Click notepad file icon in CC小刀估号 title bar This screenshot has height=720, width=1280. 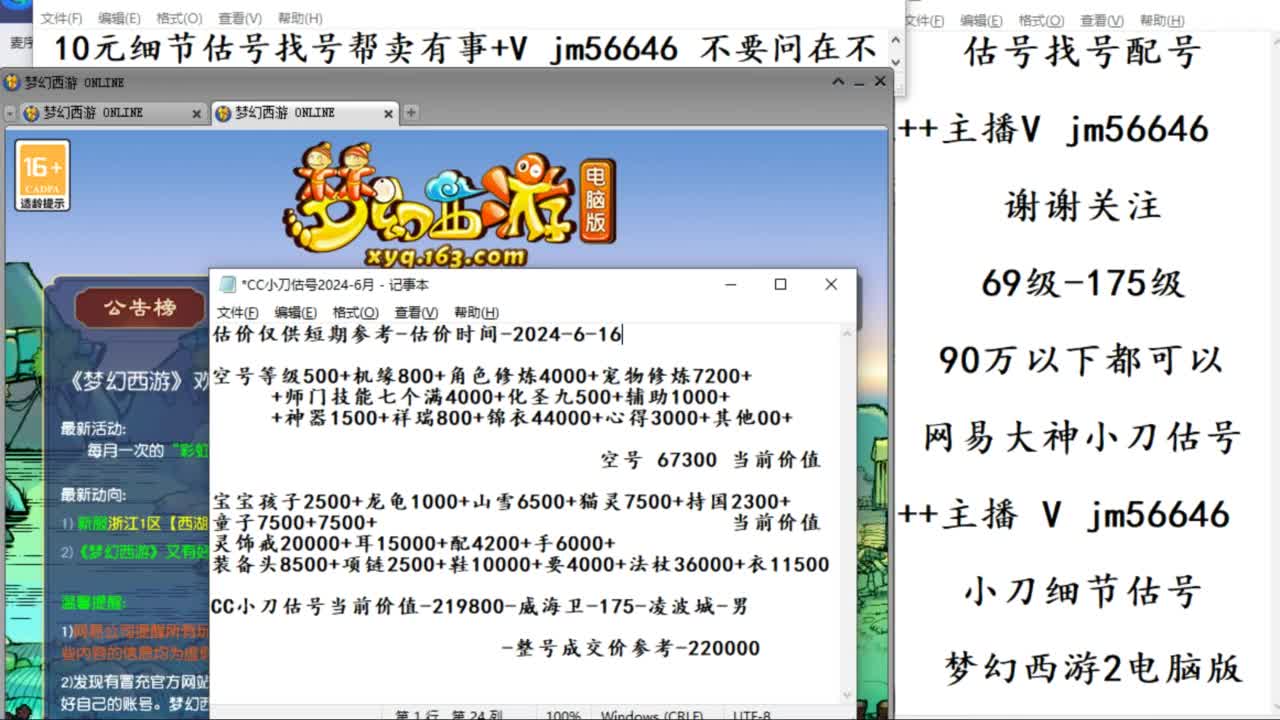[x=227, y=285]
